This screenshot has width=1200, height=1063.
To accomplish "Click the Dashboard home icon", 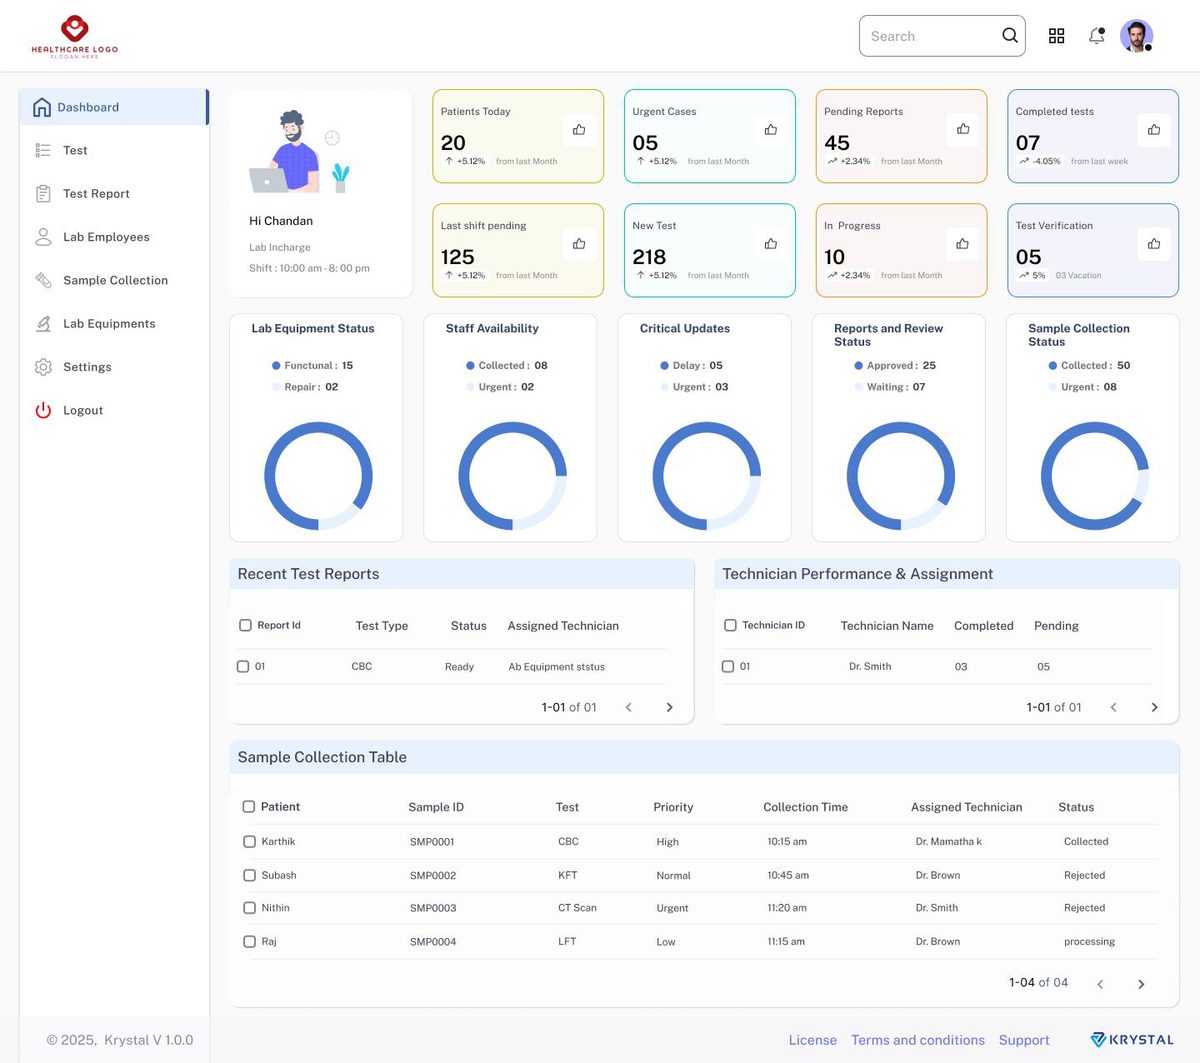I will [42, 107].
